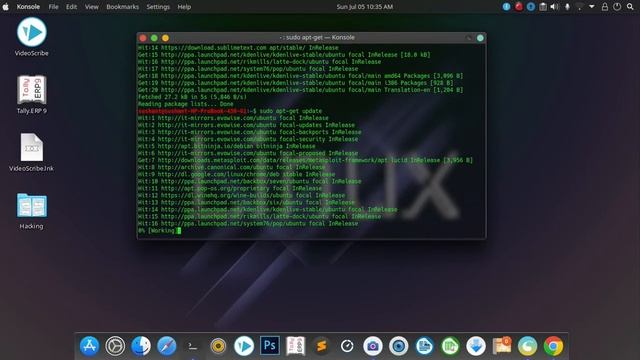This screenshot has height=360, width=640.
Task: Click the dl.google.com chrome Hit:9 line
Action: pyautogui.click(x=236, y=174)
